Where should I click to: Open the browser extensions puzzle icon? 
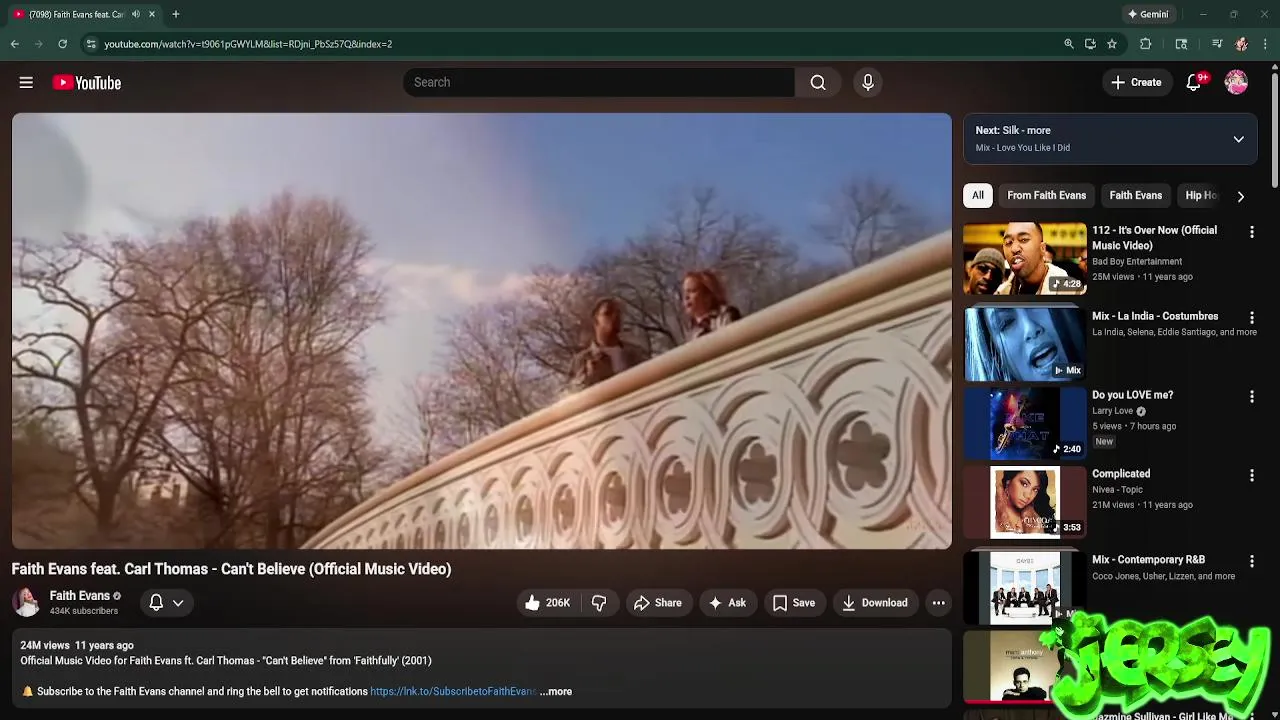coord(1146,44)
